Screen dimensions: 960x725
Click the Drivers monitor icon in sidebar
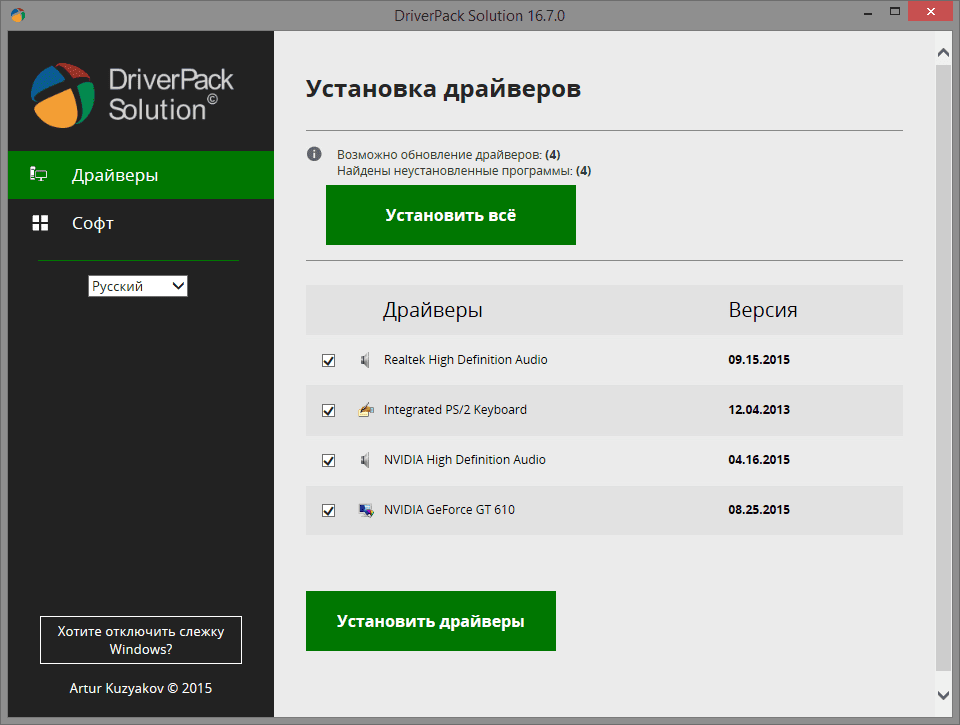[x=40, y=175]
